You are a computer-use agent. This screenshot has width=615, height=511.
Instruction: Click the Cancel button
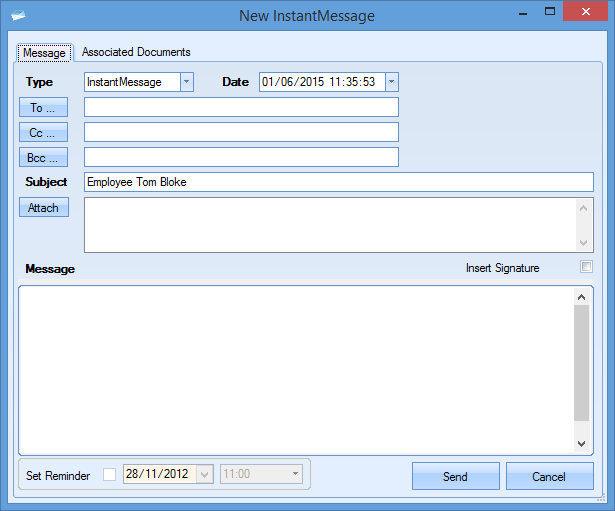click(549, 476)
